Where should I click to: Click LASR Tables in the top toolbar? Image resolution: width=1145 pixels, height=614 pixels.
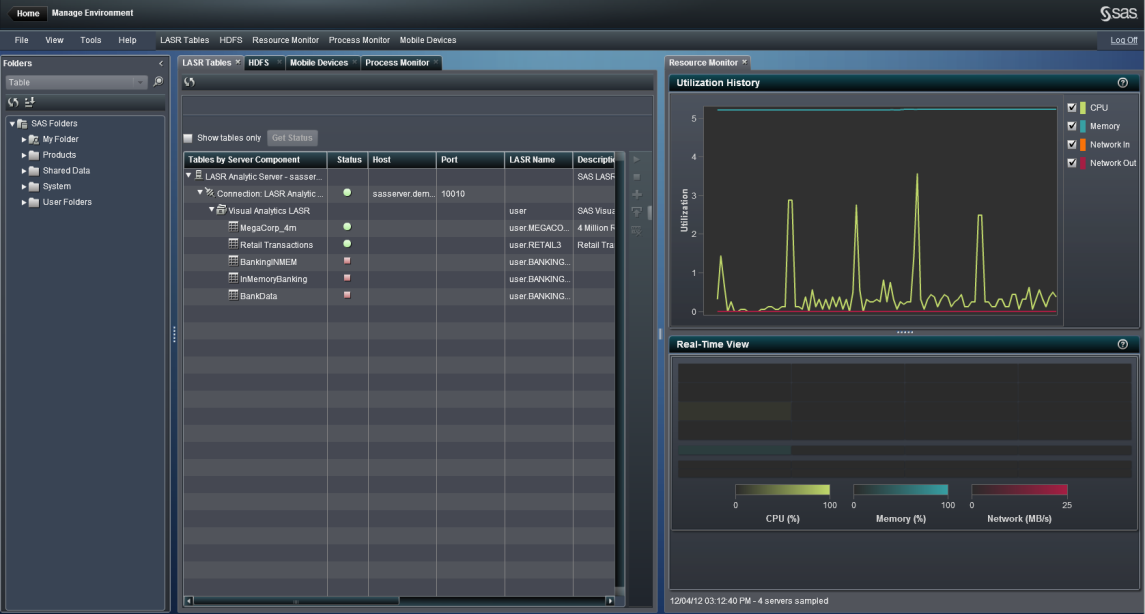(x=185, y=40)
